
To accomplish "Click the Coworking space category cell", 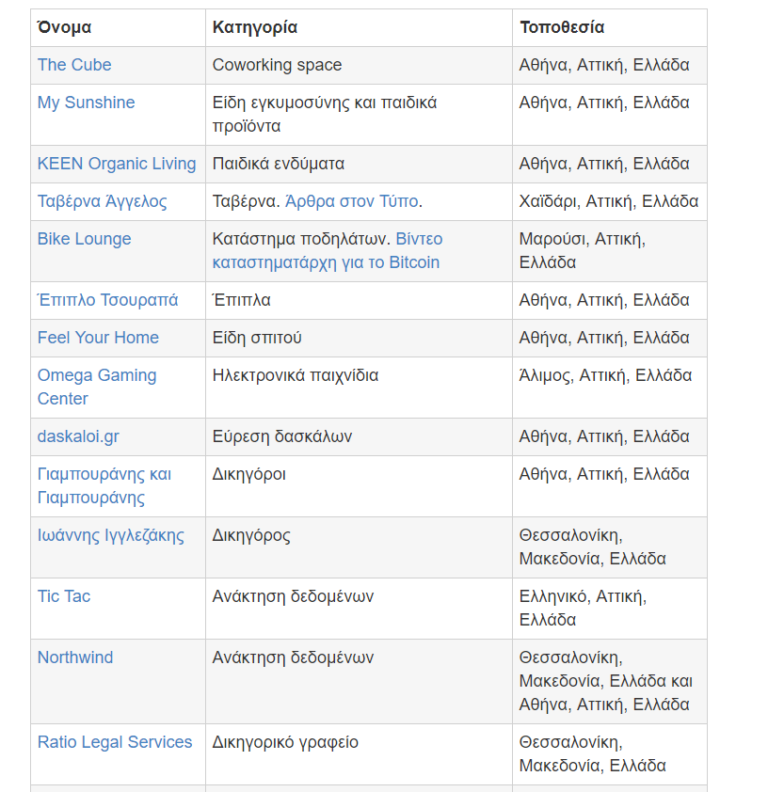I will tap(277, 65).
